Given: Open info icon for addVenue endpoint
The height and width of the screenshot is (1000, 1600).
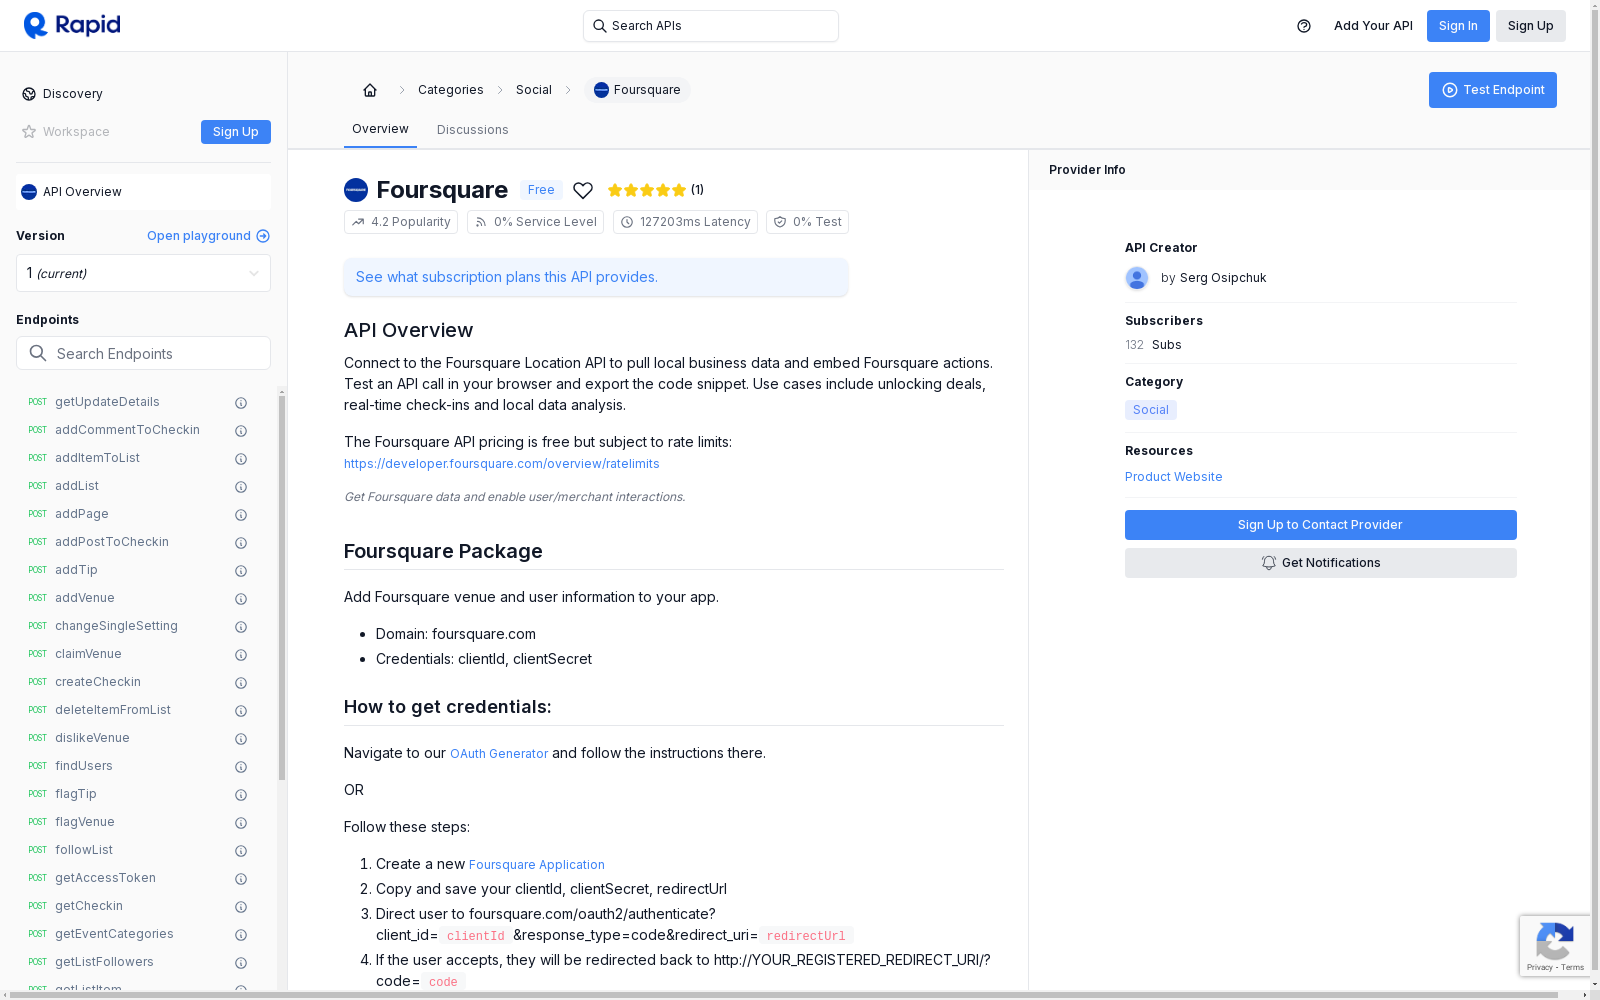Looking at the screenshot, I should click(x=241, y=599).
